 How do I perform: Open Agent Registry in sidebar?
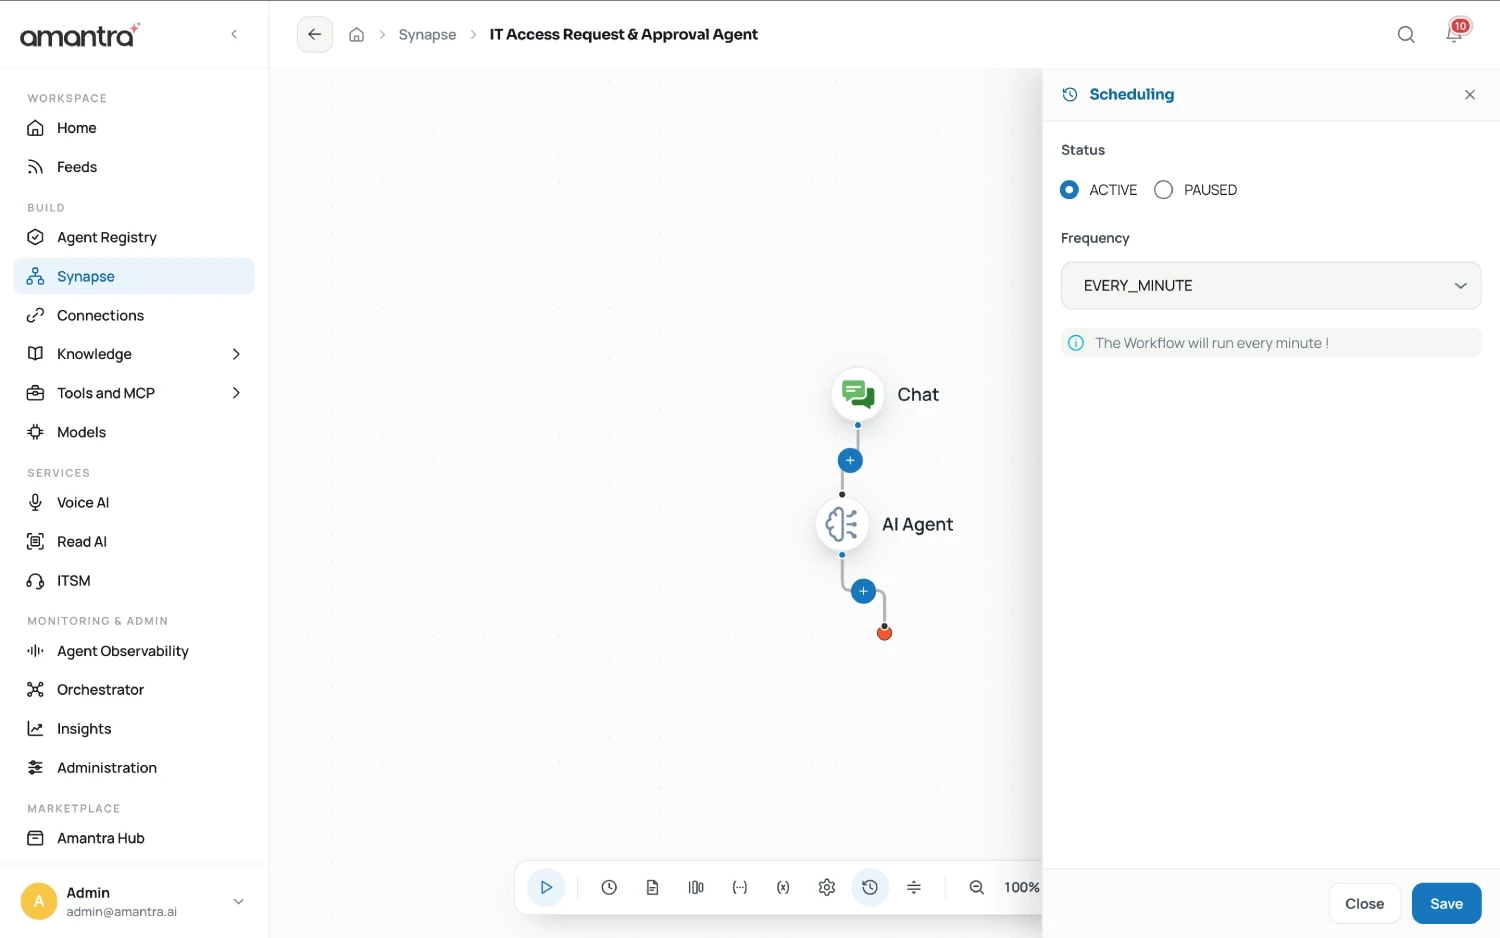click(x=134, y=237)
